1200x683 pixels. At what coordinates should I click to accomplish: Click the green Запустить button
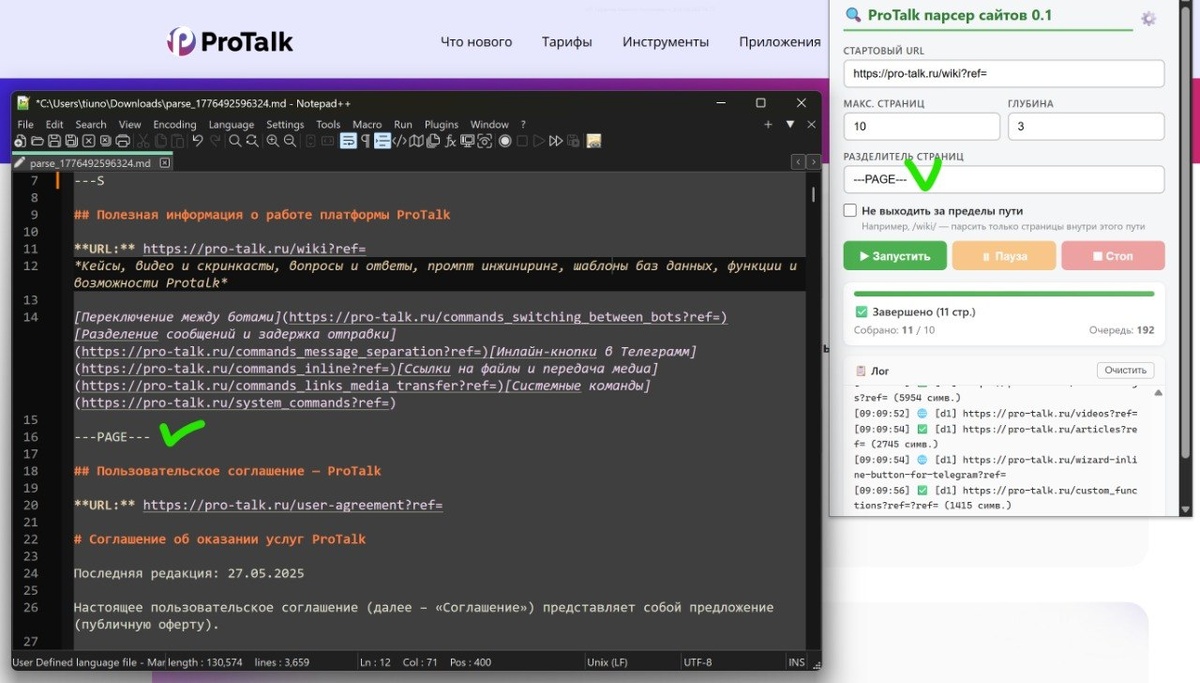click(x=895, y=256)
